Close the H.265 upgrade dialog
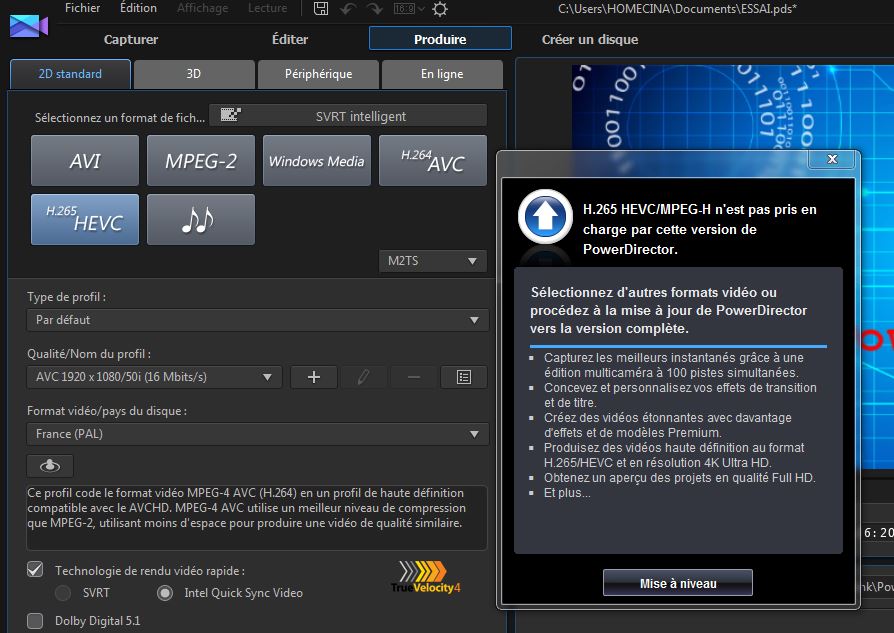894x633 pixels. [x=832, y=159]
